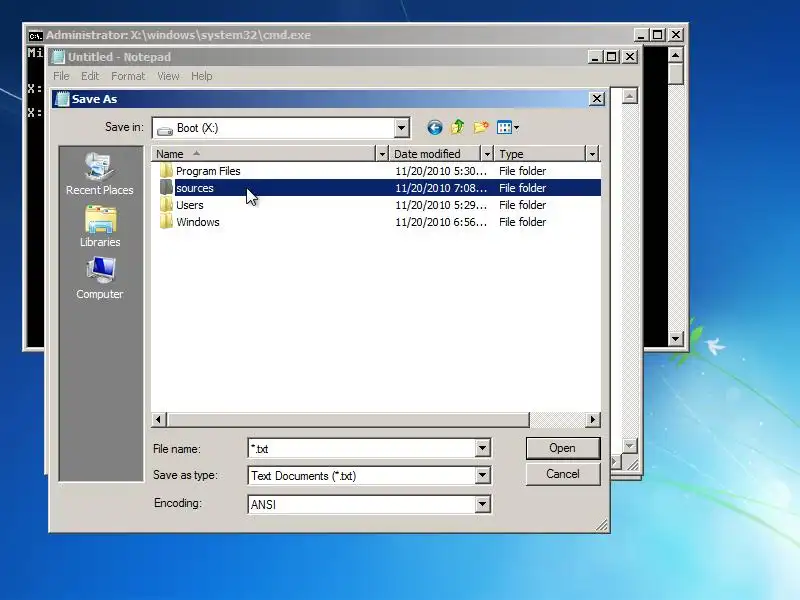Click the Save As dialog resize grip
Viewport: 800px width, 600px height.
tap(602, 525)
